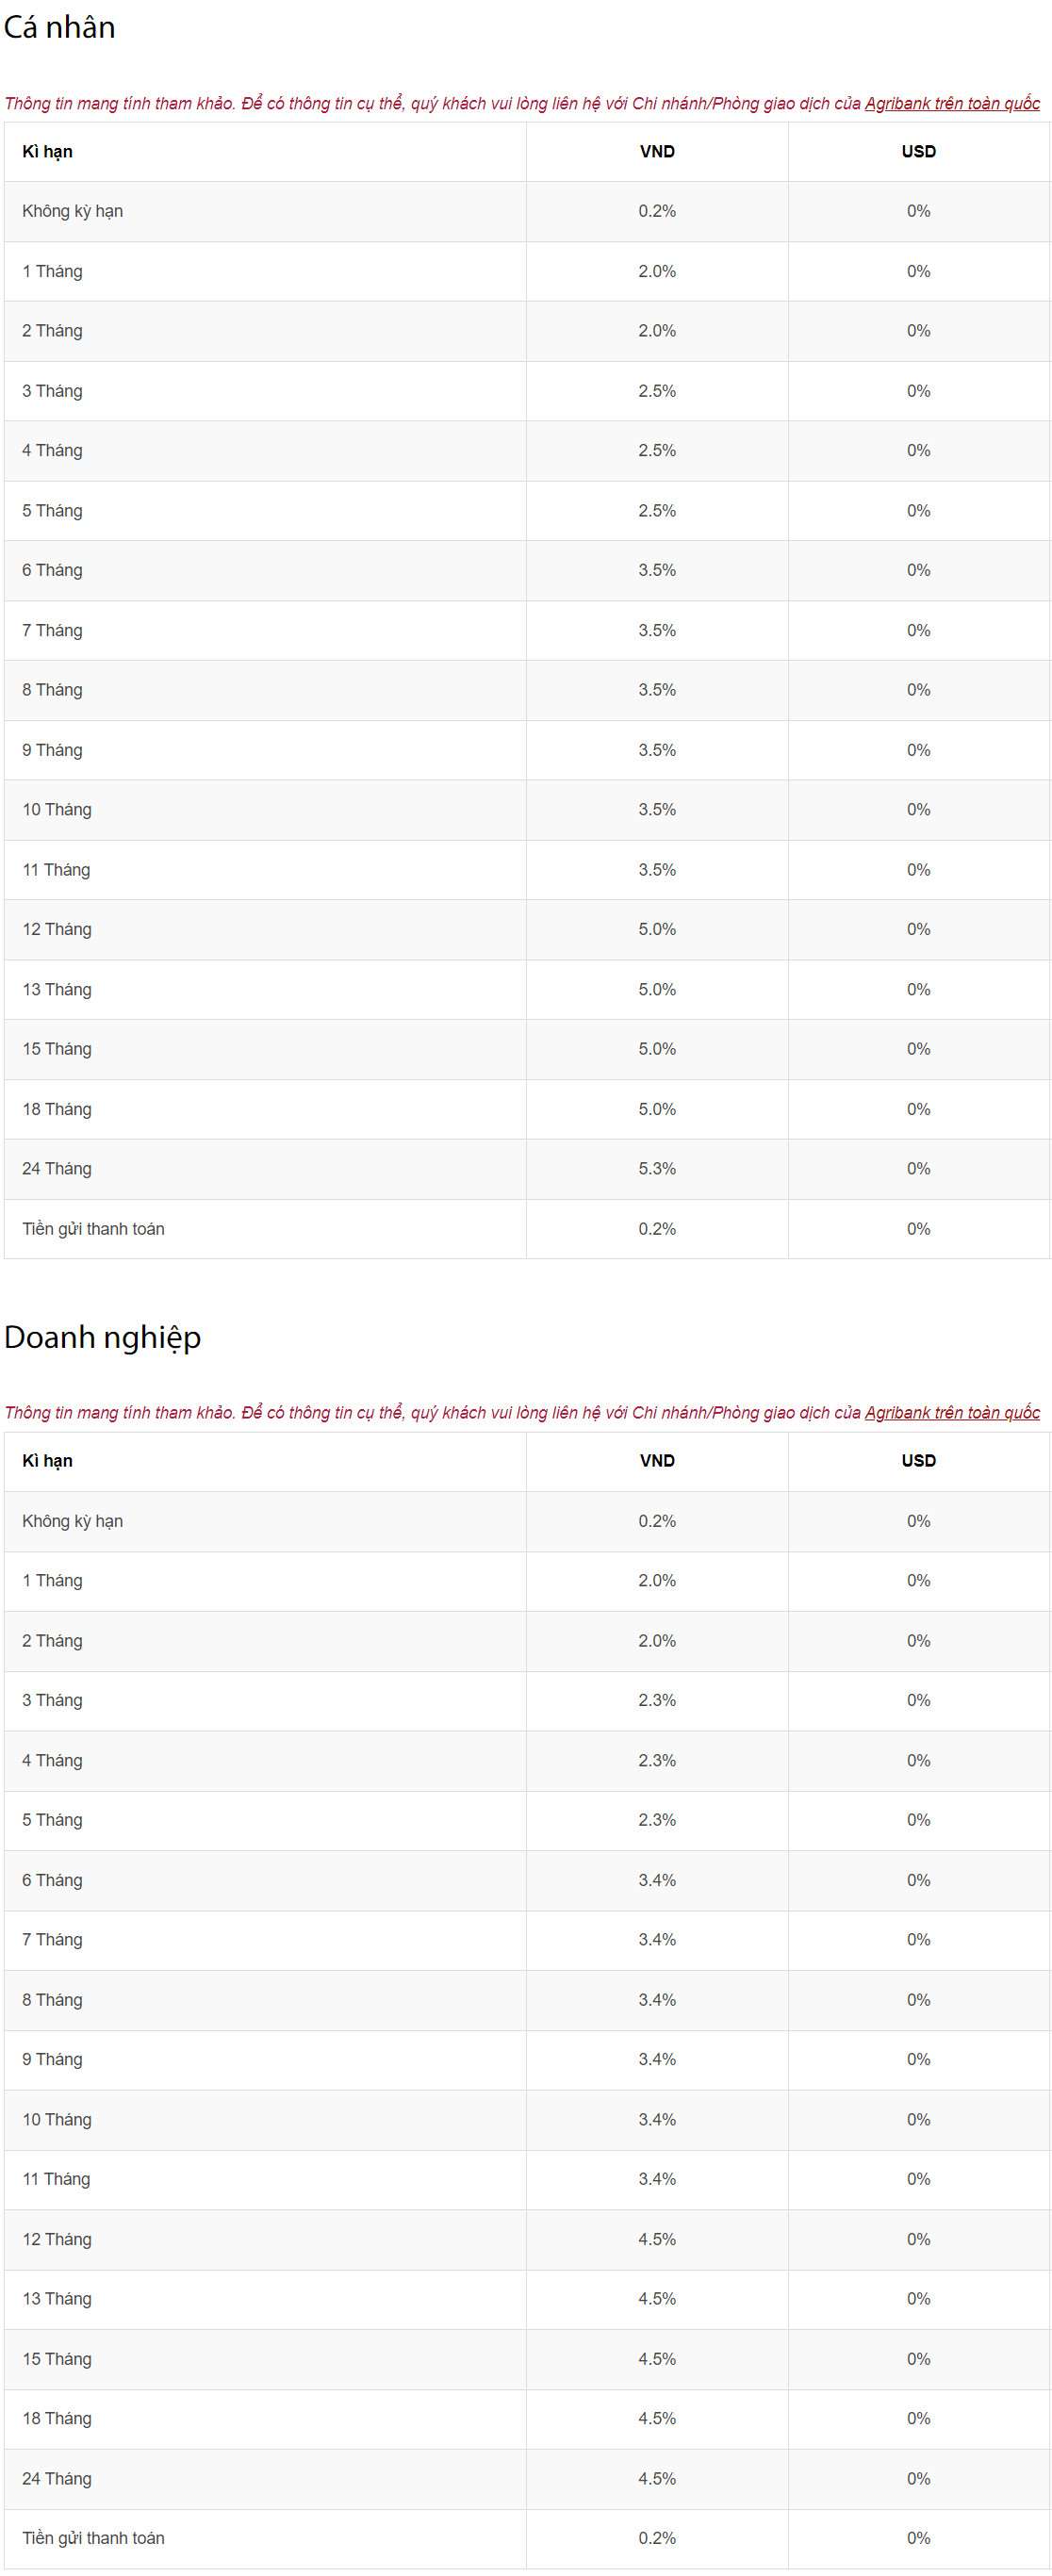Select Không kỳ hạn row in Cá nhân table
This screenshot has width=1052, height=2576.
click(x=73, y=211)
